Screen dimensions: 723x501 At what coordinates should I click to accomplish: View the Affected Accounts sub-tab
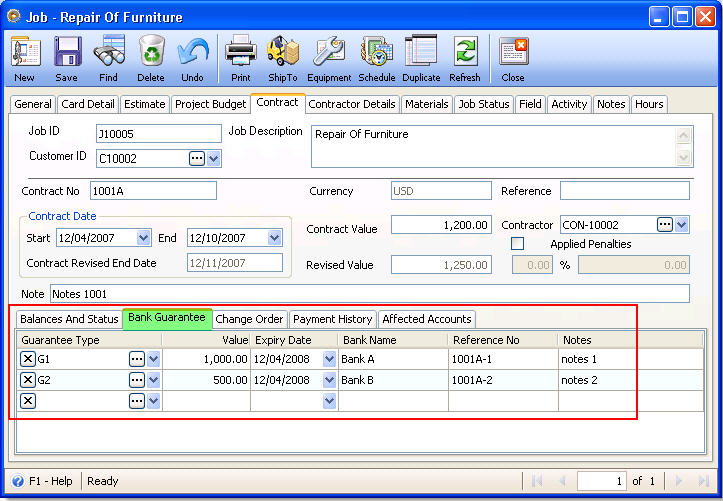tap(427, 319)
